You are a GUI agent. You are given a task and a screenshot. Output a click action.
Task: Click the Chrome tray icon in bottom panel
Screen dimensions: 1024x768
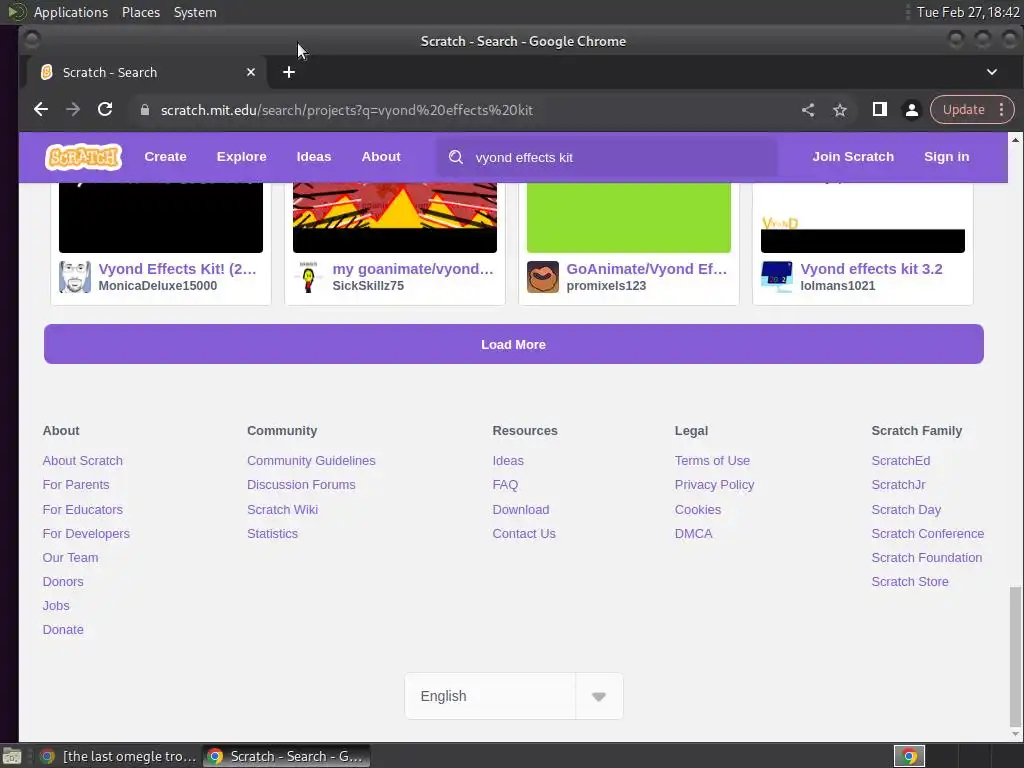909,756
